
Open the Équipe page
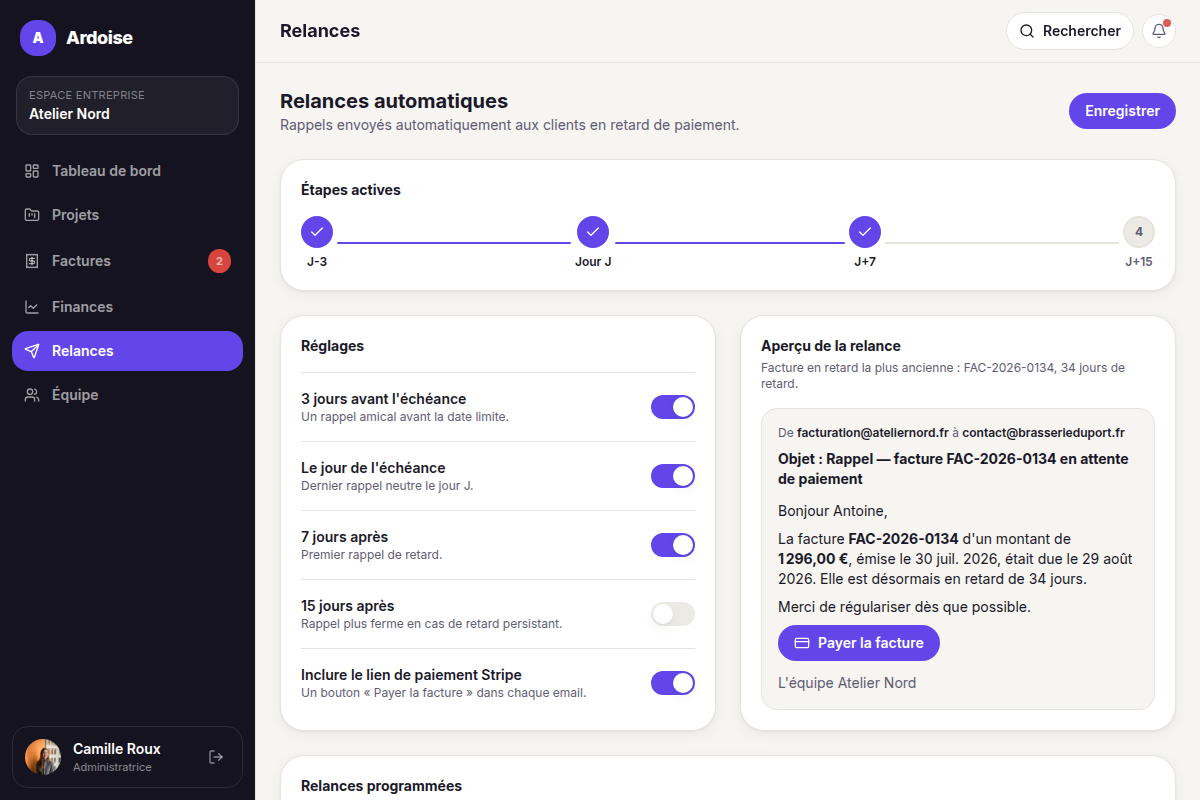coord(127,395)
